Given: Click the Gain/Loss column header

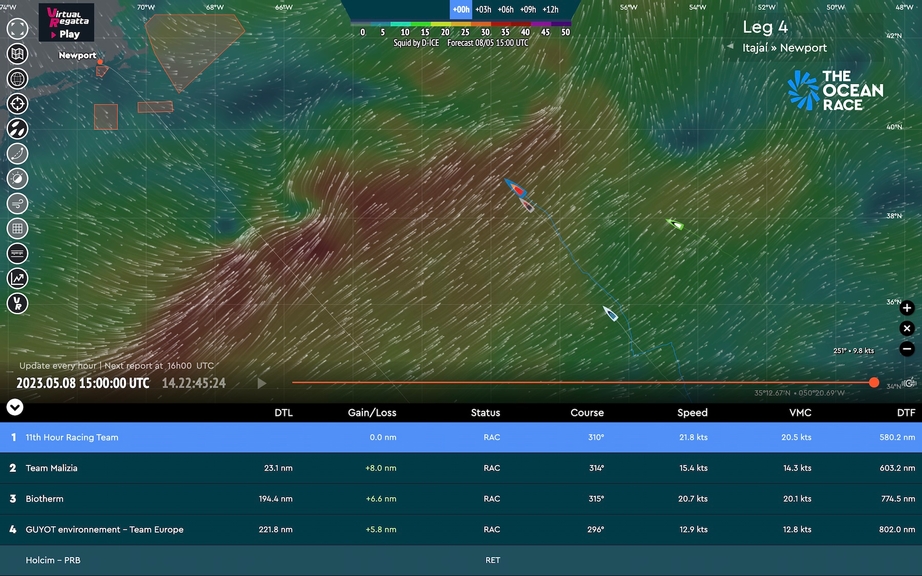Looking at the screenshot, I should 372,413.
